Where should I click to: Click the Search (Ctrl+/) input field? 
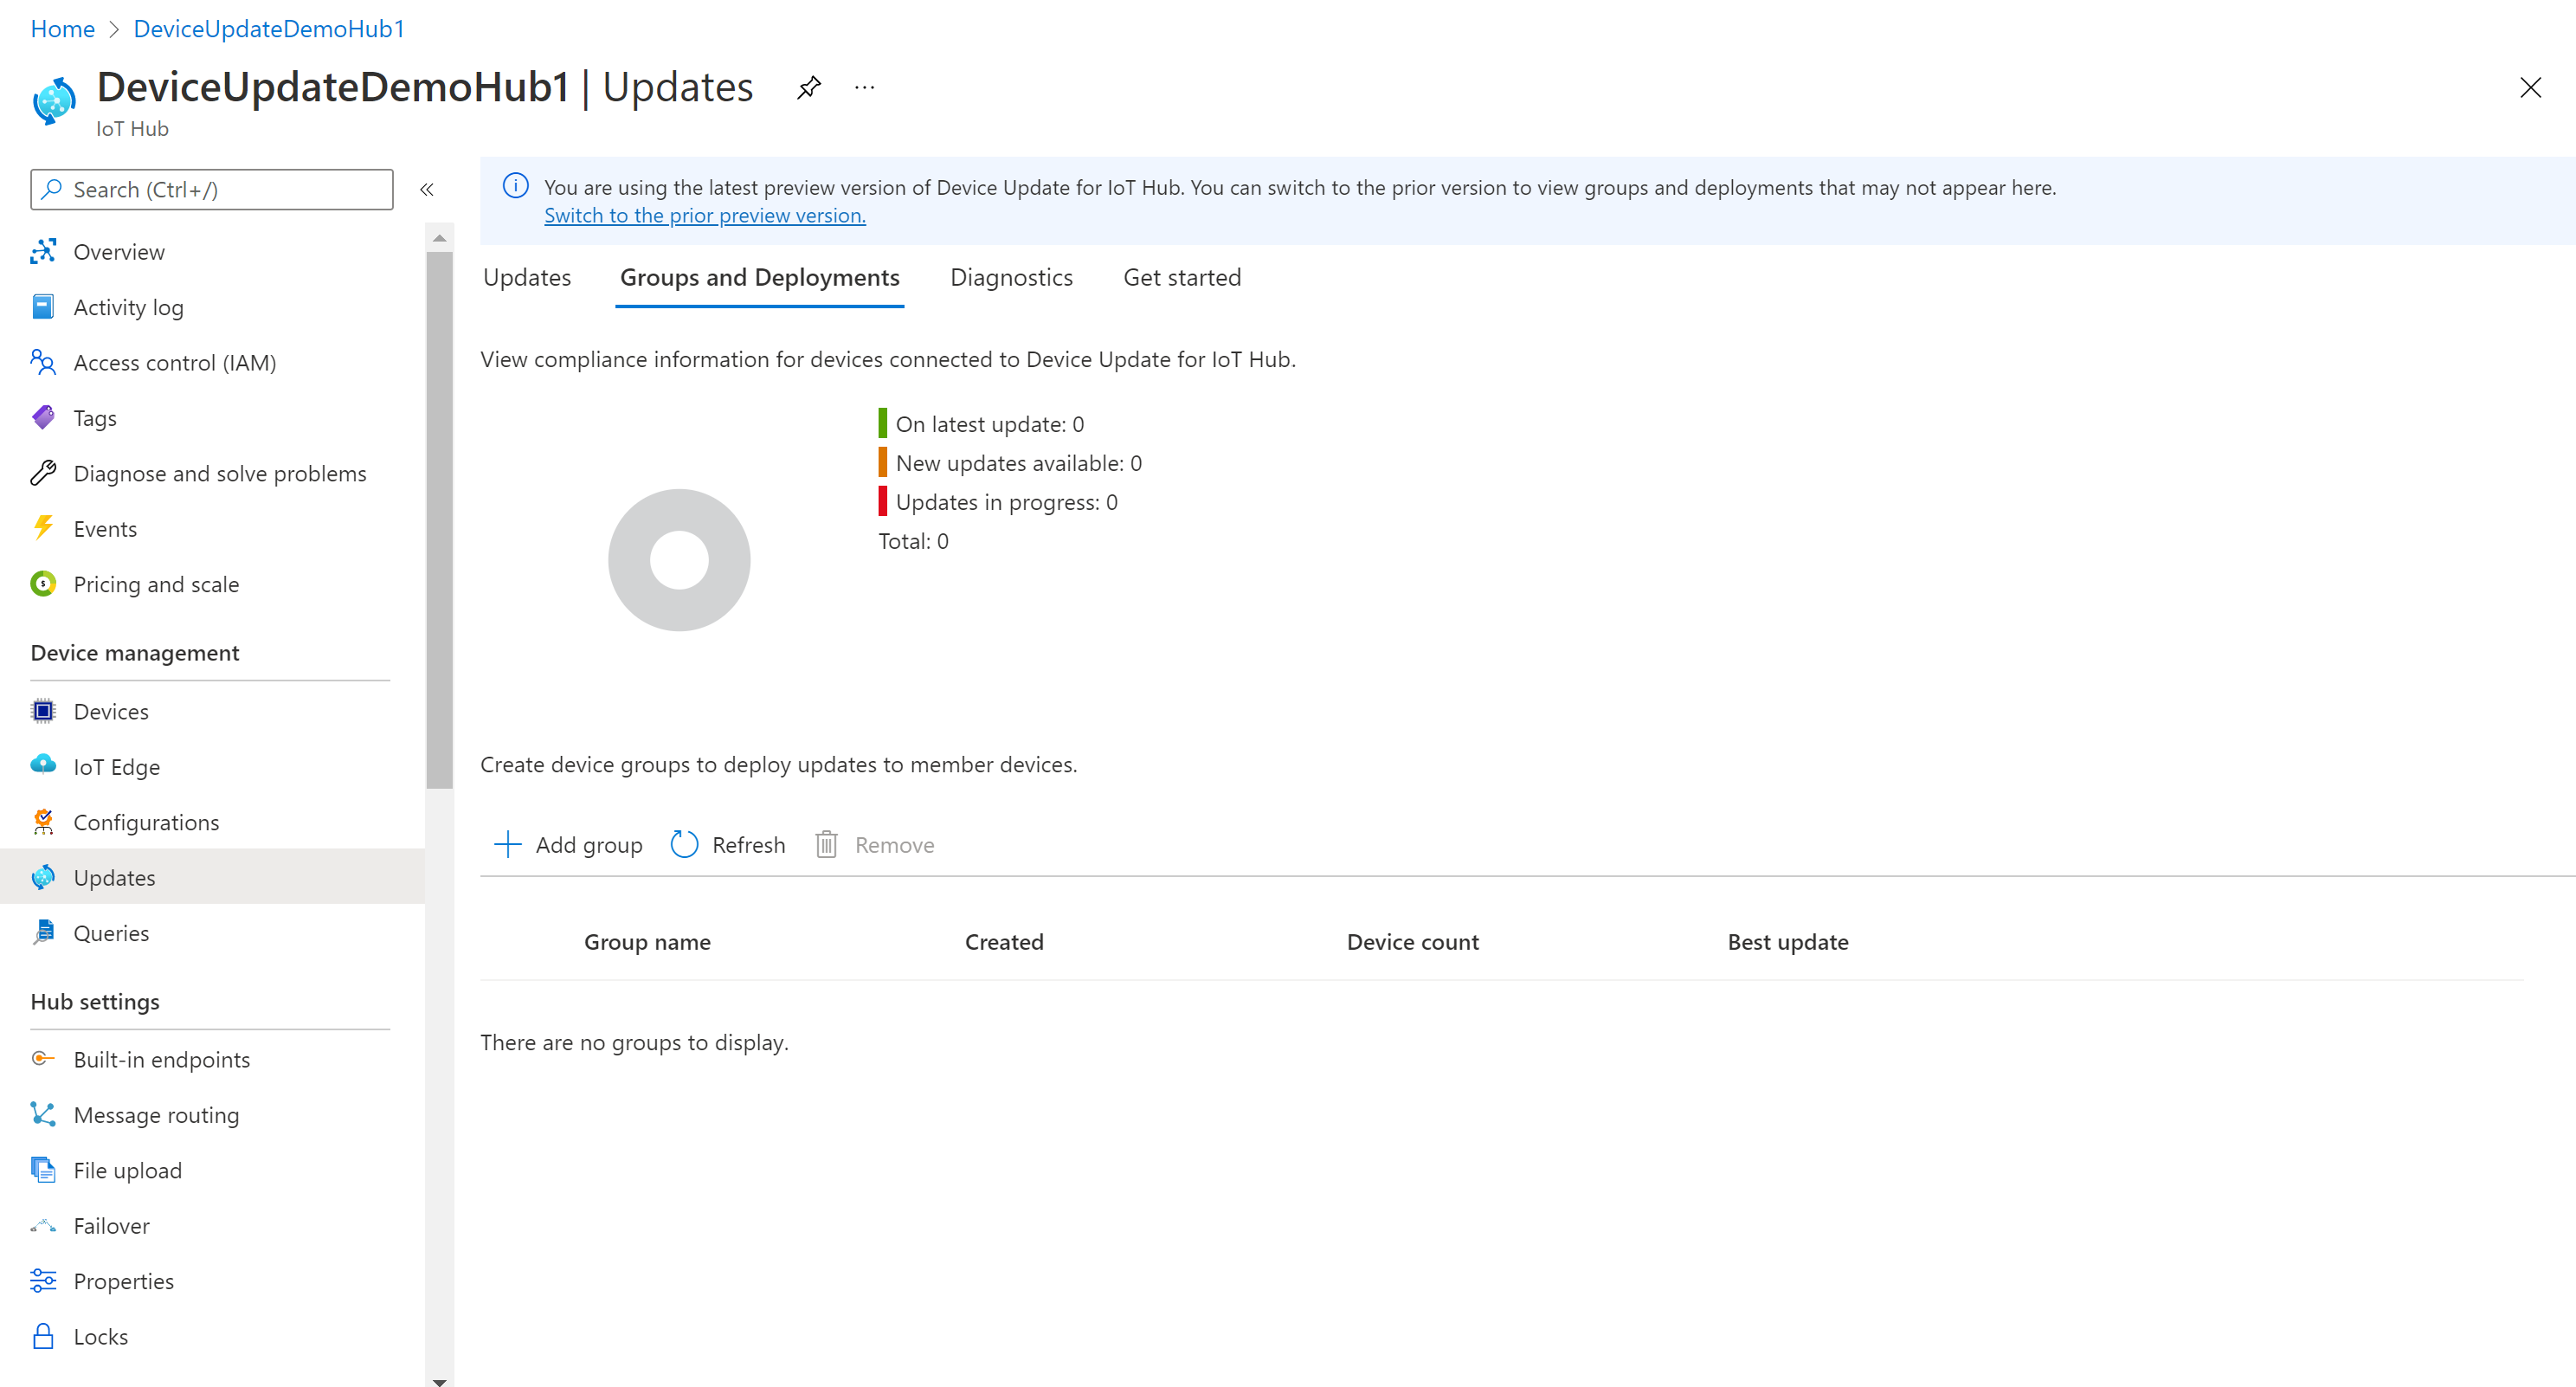[x=212, y=189]
